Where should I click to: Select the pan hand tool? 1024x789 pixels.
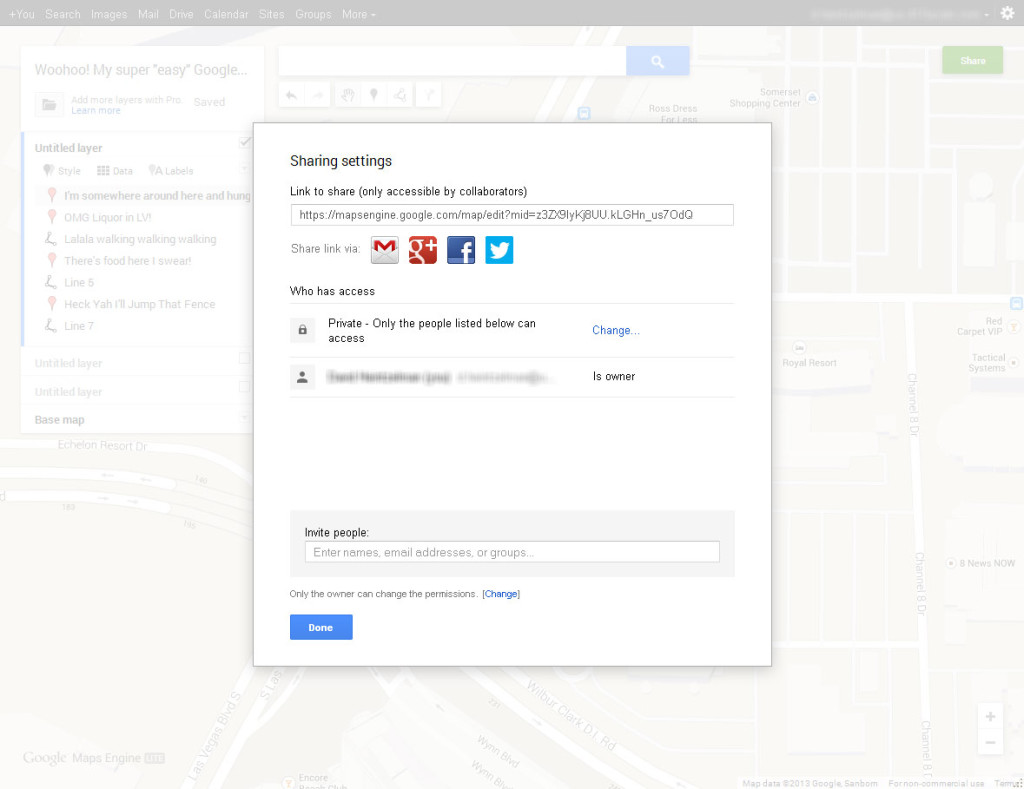click(x=347, y=93)
